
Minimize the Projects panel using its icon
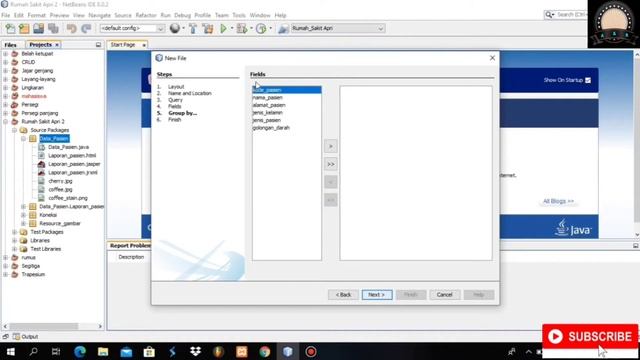pos(98,44)
